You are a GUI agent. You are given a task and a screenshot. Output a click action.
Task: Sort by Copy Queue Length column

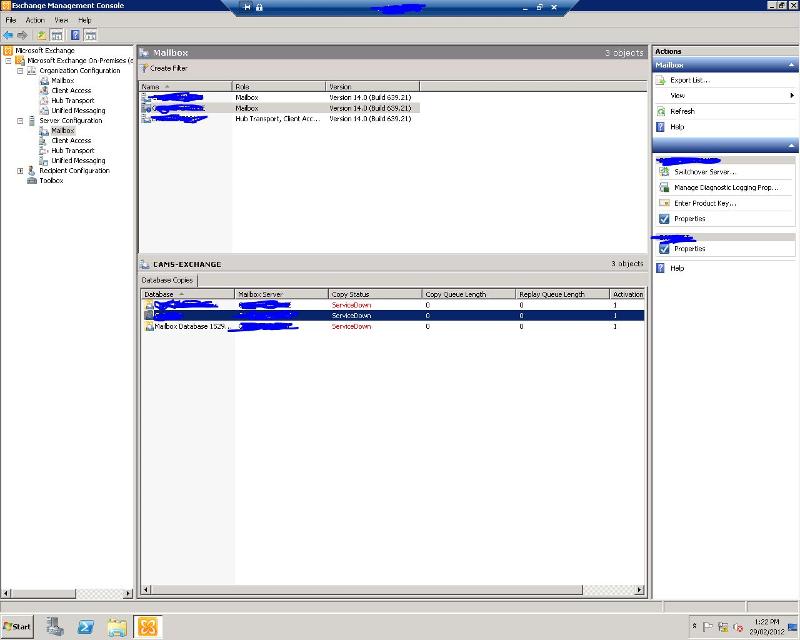469,294
